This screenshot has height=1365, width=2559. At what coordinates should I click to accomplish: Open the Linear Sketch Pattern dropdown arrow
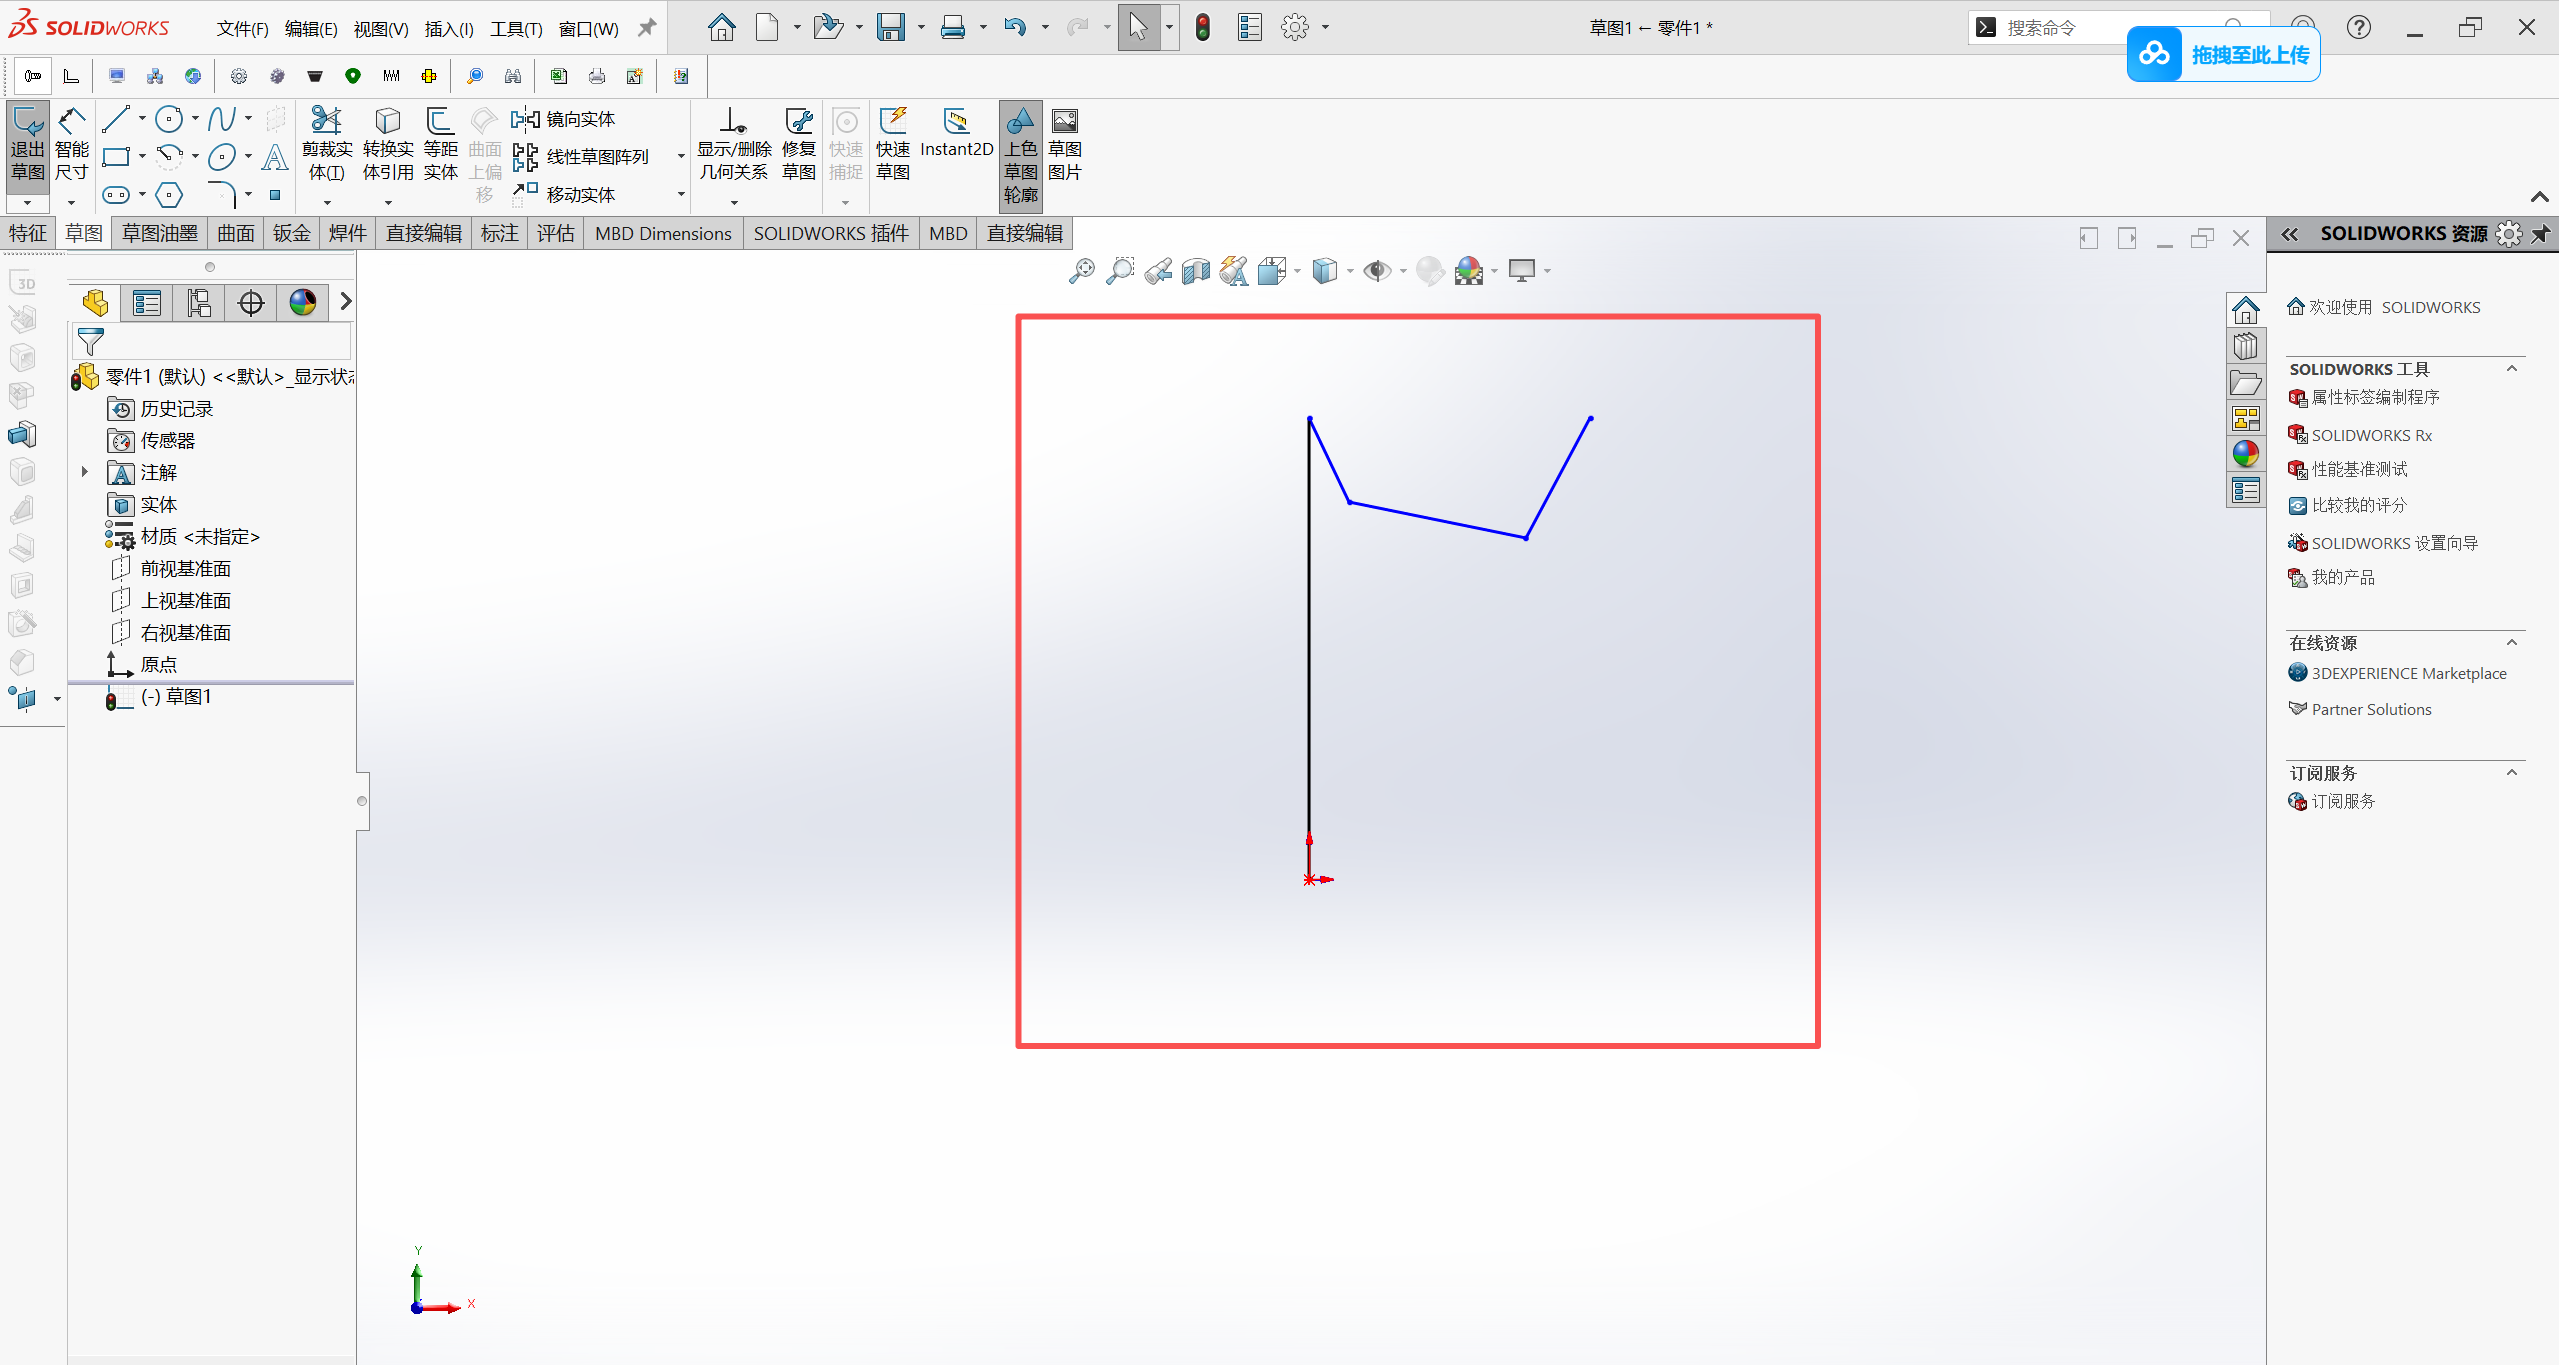point(681,157)
